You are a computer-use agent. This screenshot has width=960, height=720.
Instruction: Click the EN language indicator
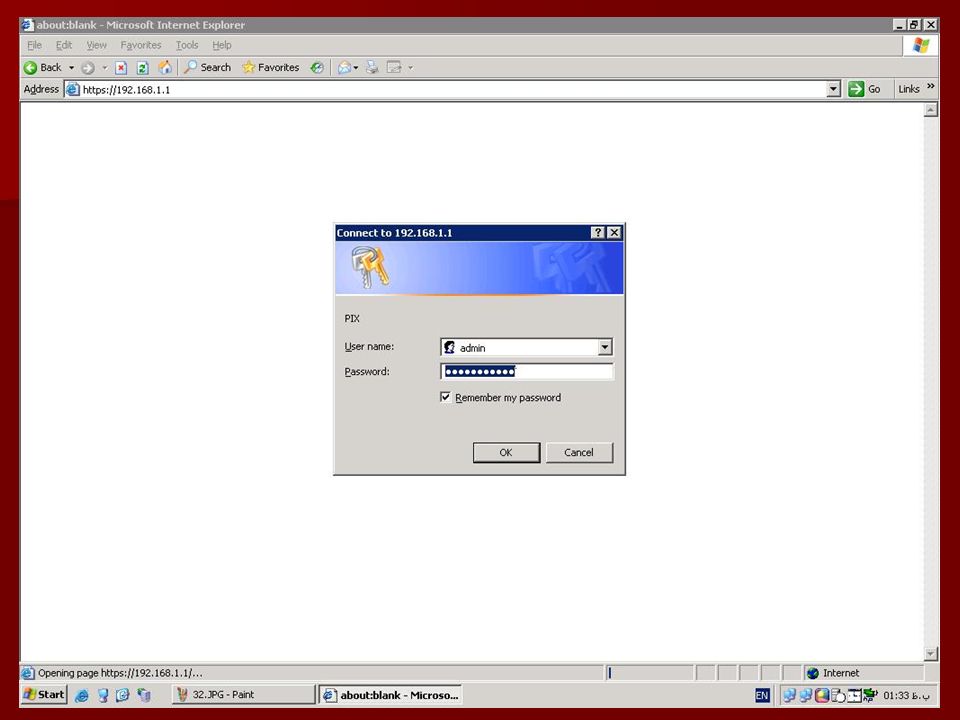[762, 695]
